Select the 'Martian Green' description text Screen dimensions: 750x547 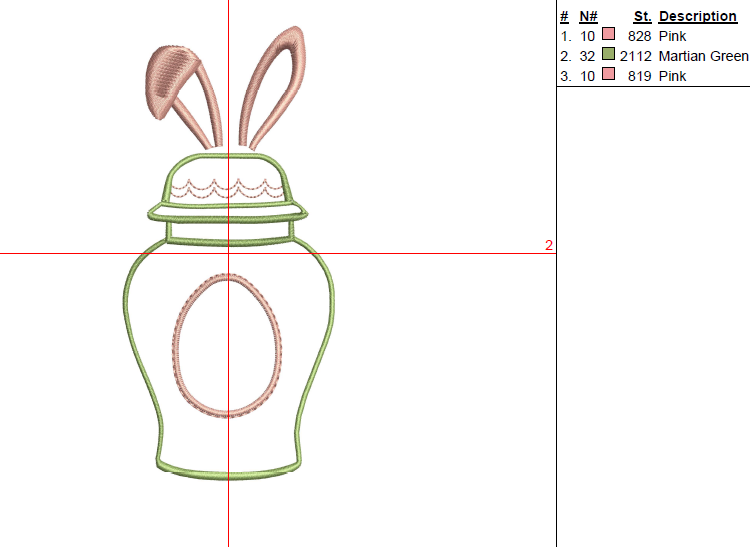click(703, 56)
